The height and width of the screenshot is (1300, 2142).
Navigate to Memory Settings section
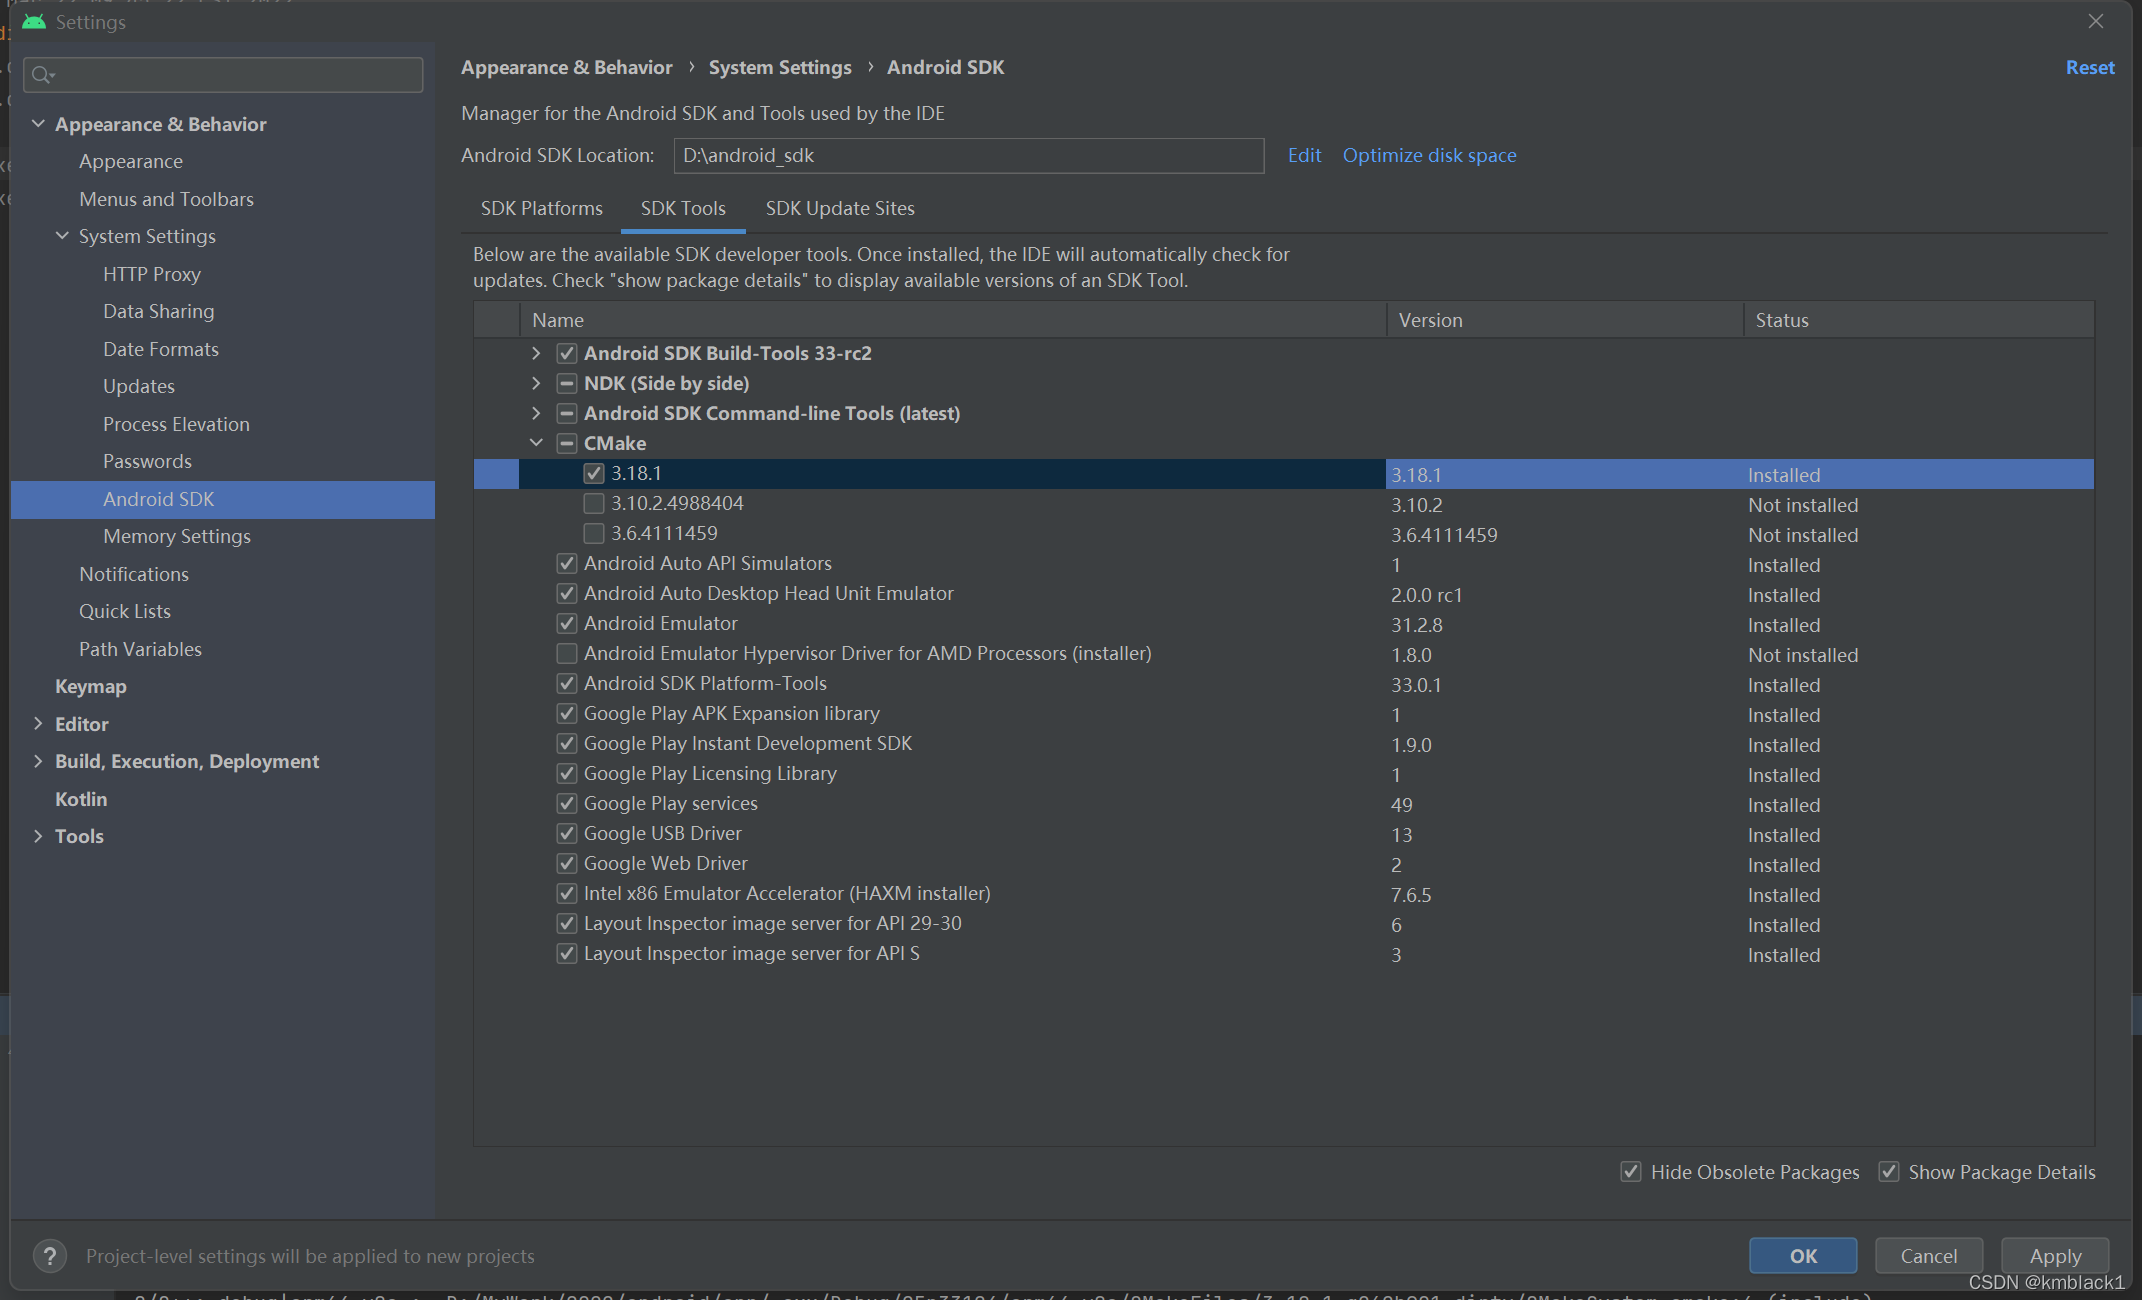177,535
